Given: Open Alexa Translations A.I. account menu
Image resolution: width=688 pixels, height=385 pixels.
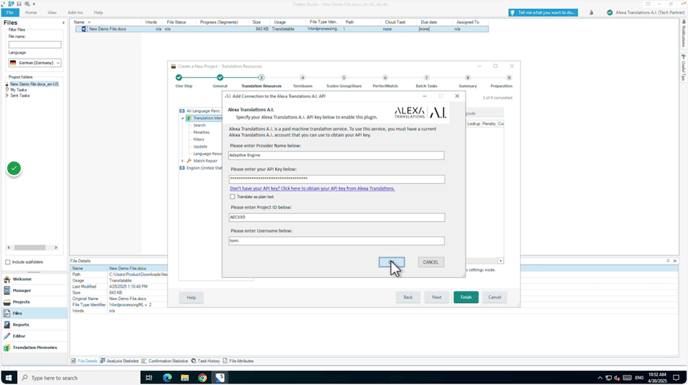Looking at the screenshot, I should coord(645,13).
